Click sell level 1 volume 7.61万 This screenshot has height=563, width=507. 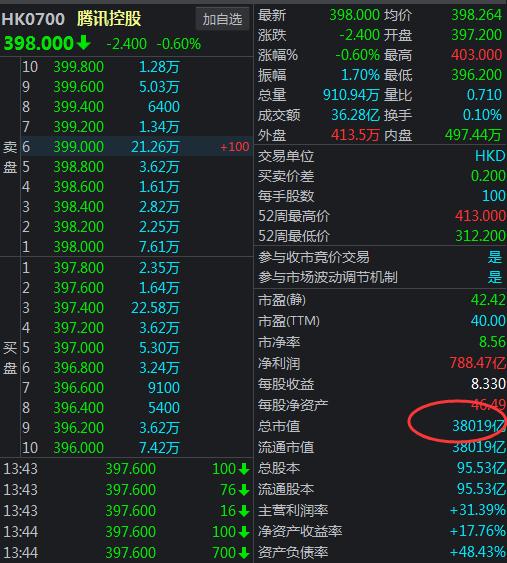159,247
